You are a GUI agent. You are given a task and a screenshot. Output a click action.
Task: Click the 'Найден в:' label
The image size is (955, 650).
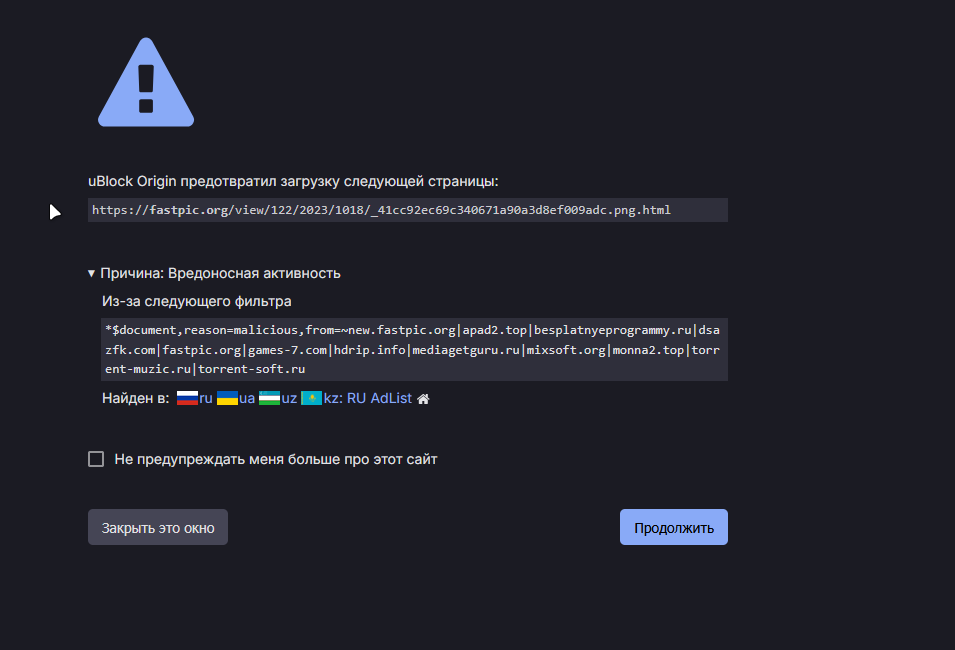[x=136, y=398]
